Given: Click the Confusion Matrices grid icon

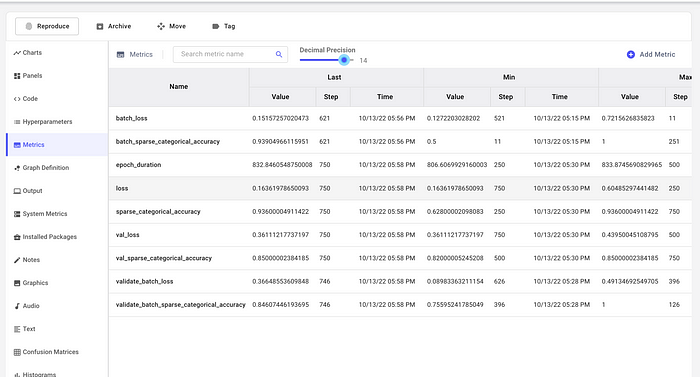Looking at the screenshot, I should tap(17, 352).
